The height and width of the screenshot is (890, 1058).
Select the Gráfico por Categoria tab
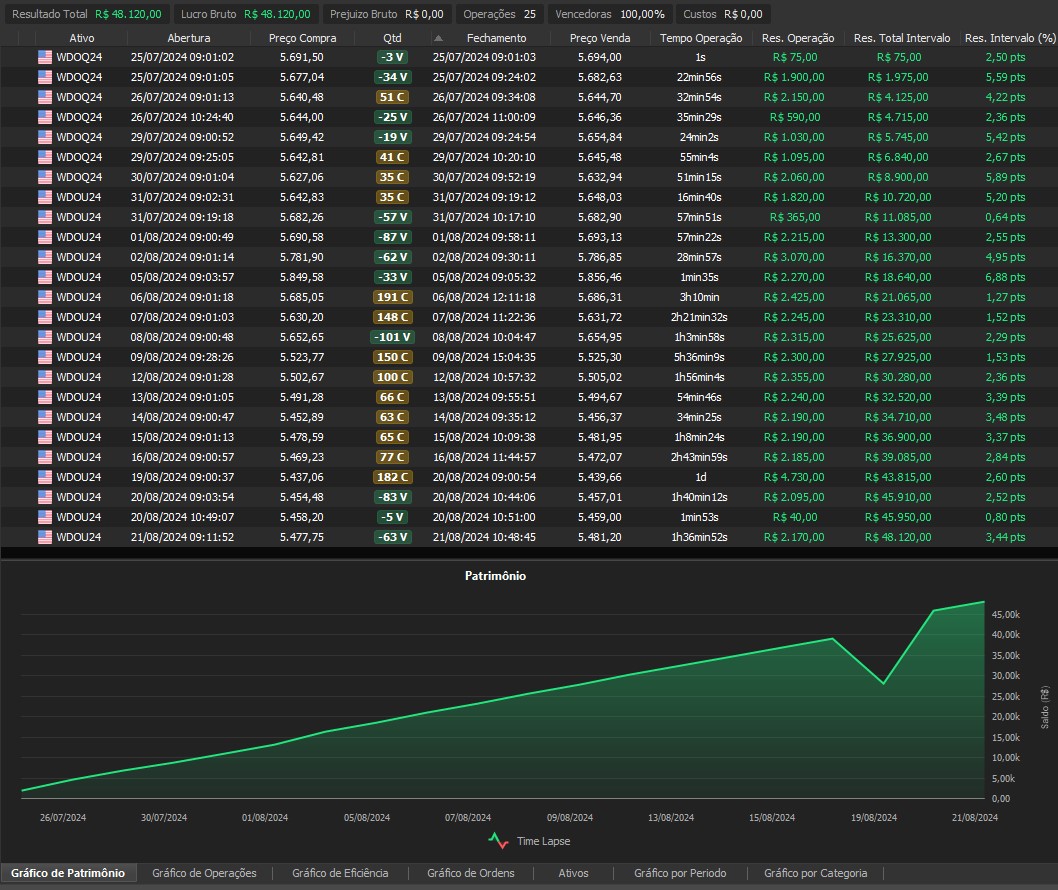click(815, 873)
